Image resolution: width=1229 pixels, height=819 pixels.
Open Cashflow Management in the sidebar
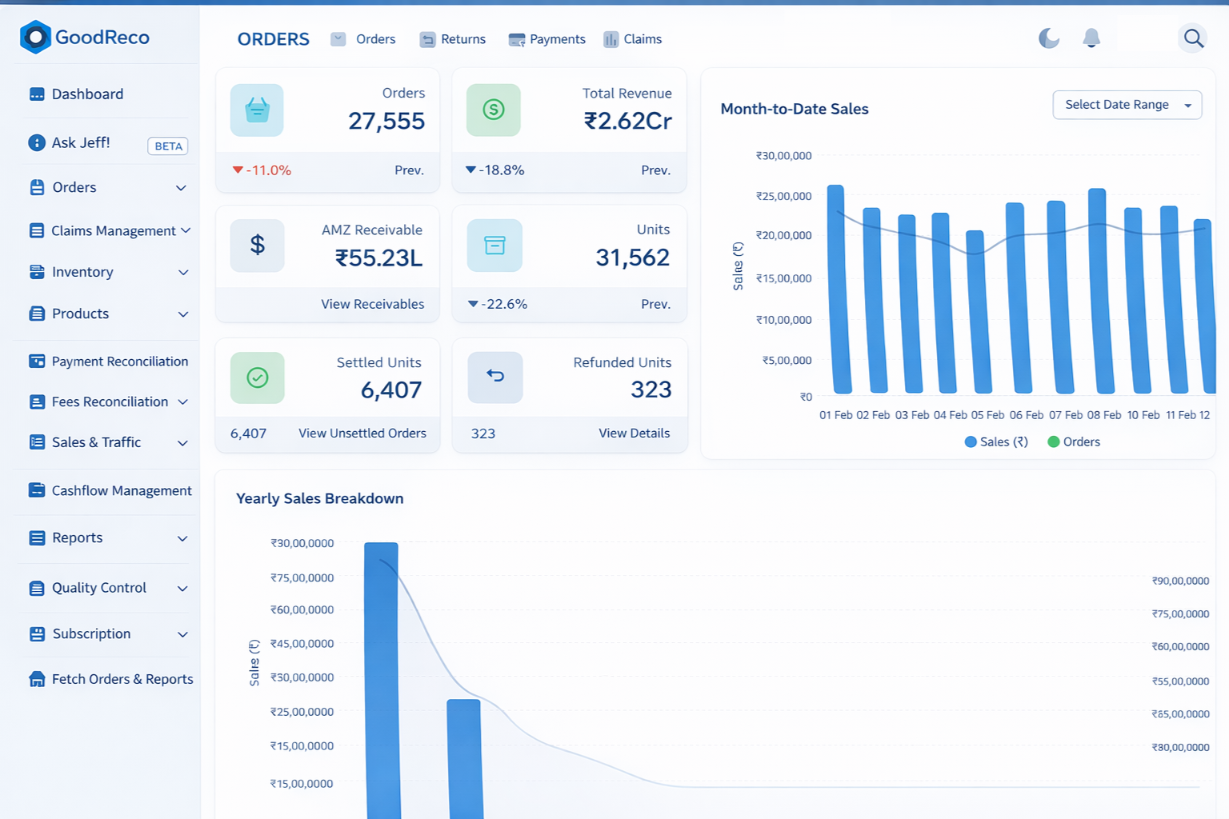pos(121,491)
